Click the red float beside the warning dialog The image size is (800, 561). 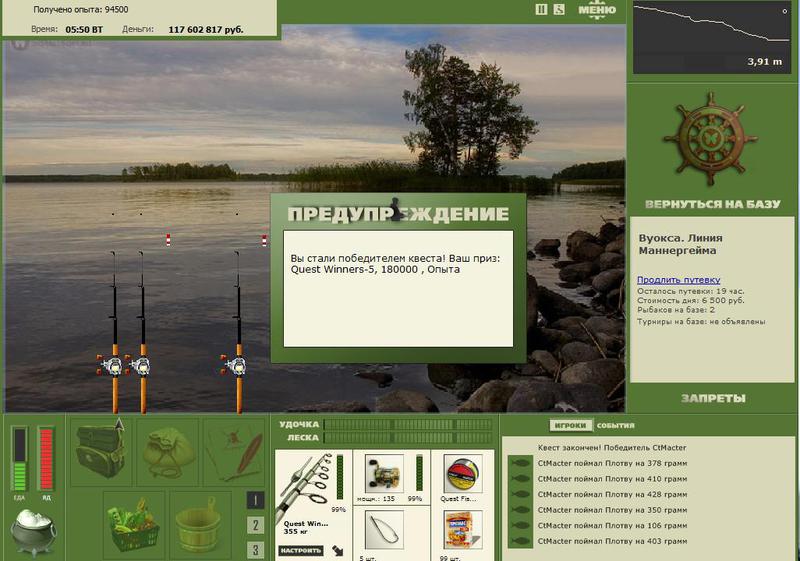click(264, 240)
